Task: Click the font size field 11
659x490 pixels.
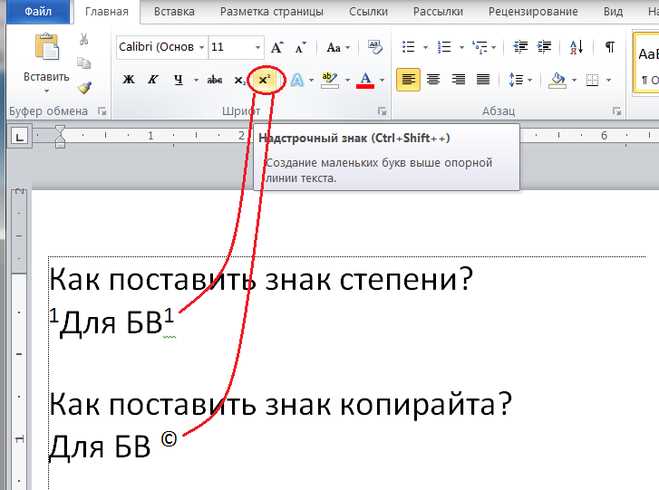Action: (x=230, y=47)
